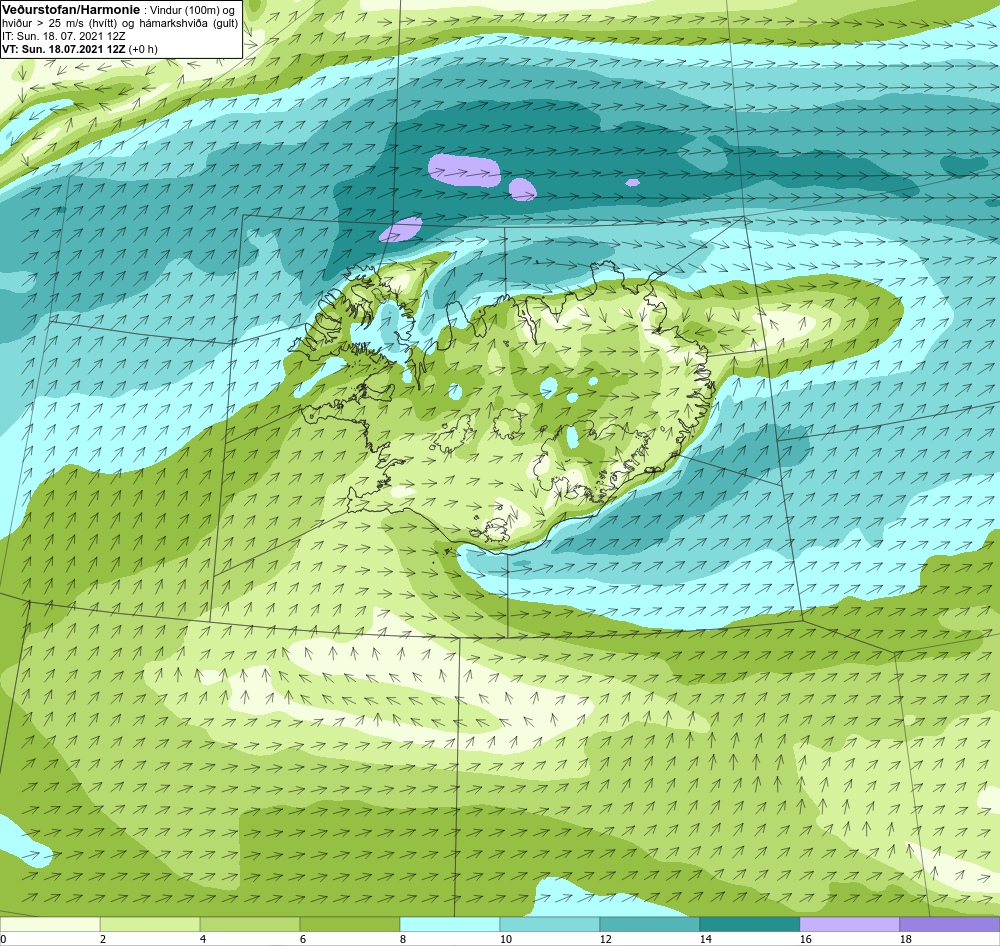Screen dimensions: 1000x946
Task: Click the legend label '8'
Action: click(x=402, y=939)
